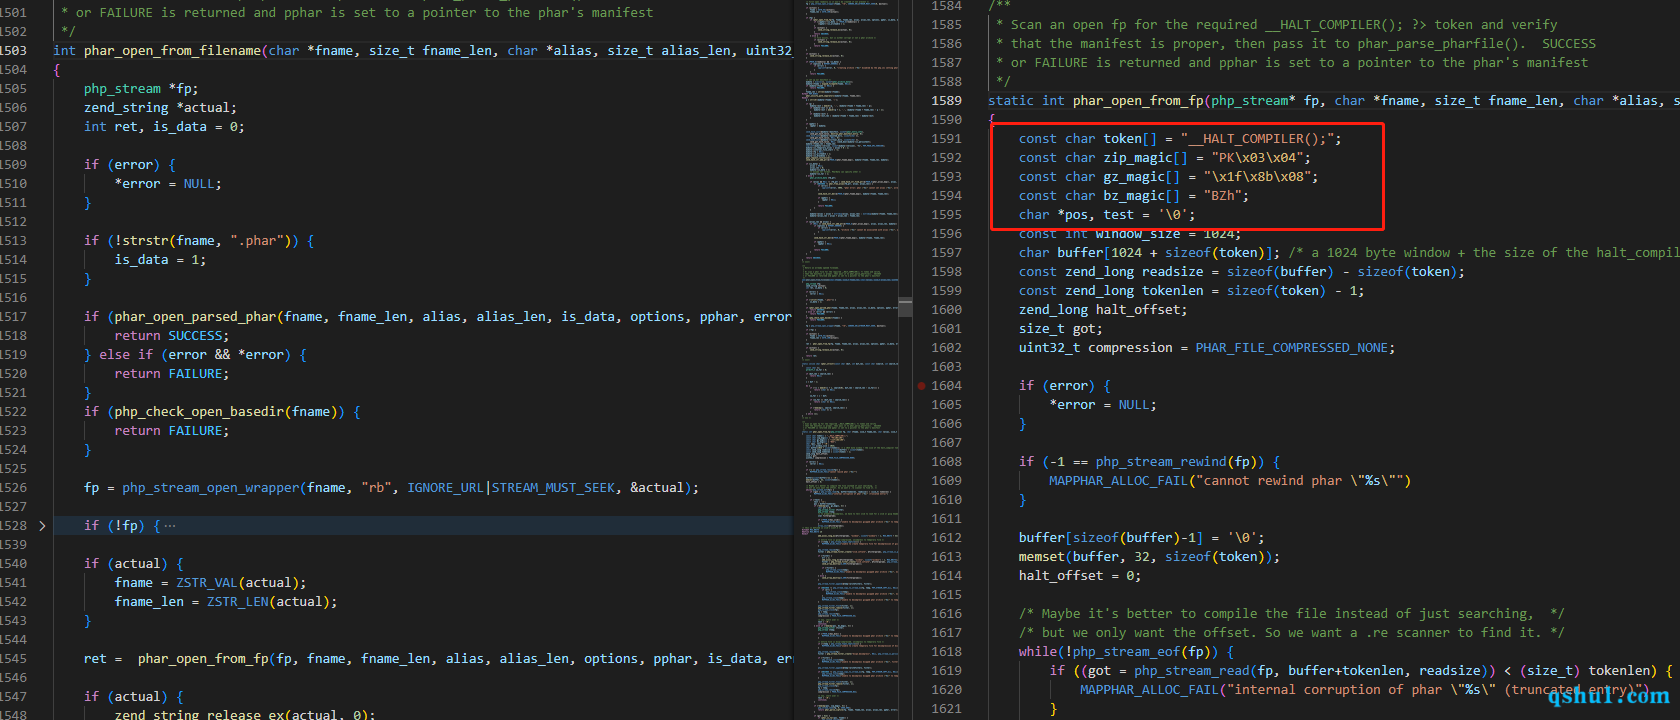Click line number 1612 in right editor
Viewport: 1680px width, 720px height.
tap(946, 537)
